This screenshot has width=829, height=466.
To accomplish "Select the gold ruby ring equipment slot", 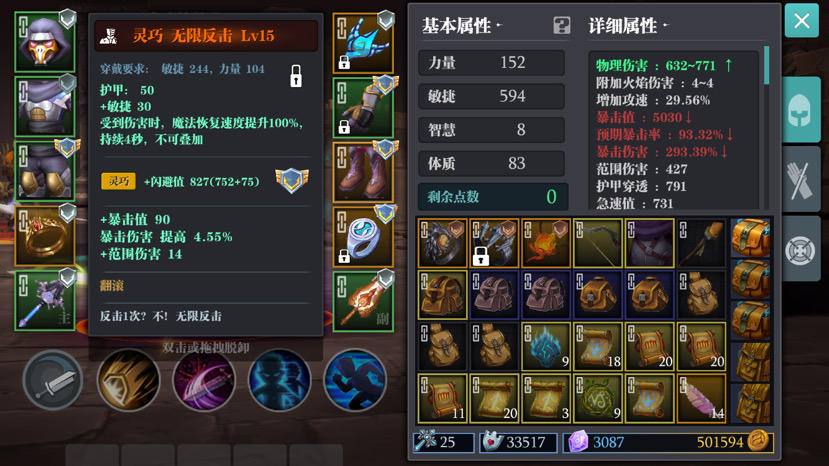I will [45, 236].
